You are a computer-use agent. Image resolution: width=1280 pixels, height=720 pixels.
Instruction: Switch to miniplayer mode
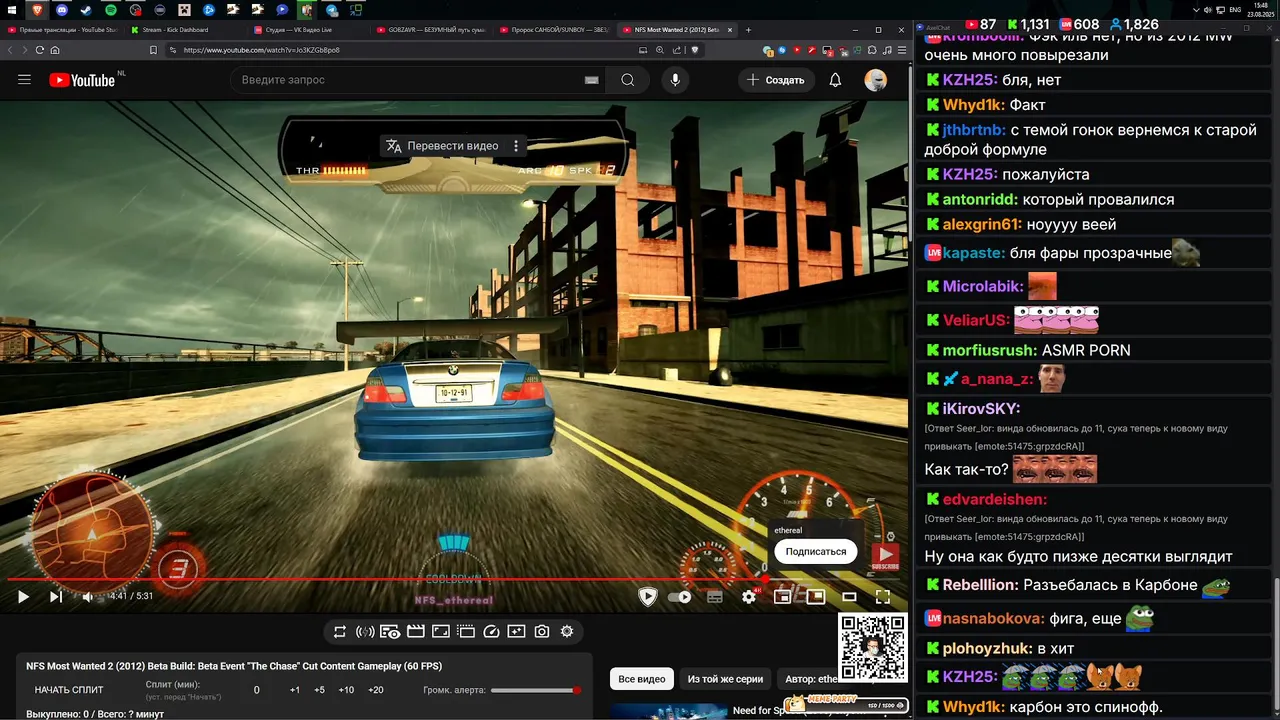click(783, 597)
